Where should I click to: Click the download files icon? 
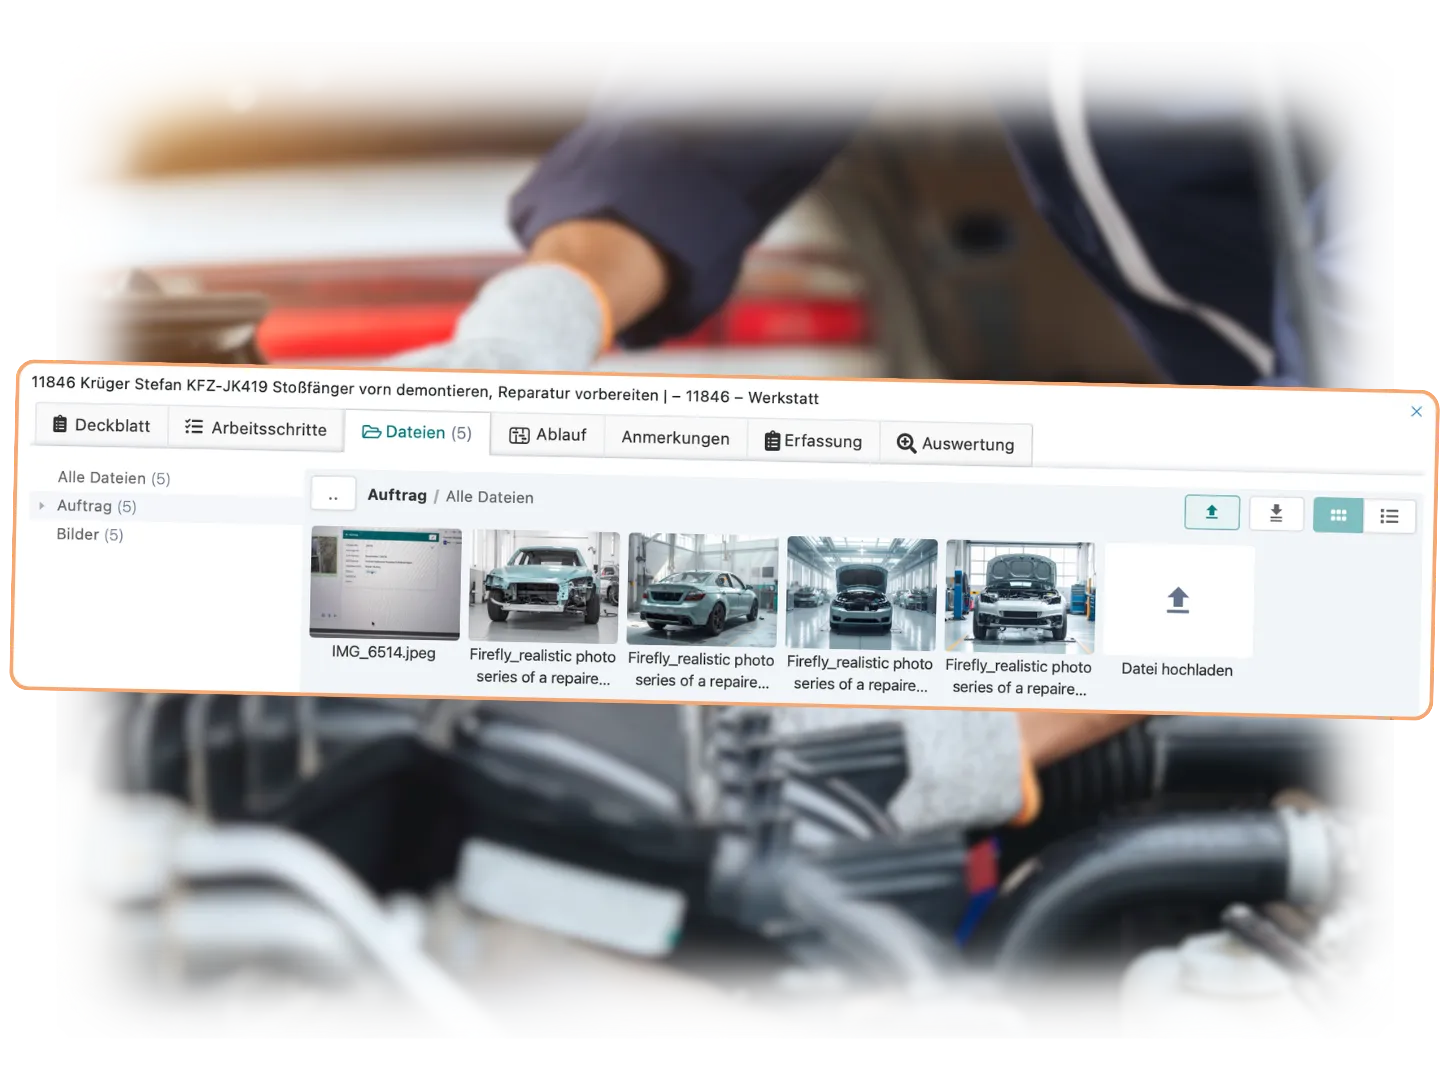1276,512
